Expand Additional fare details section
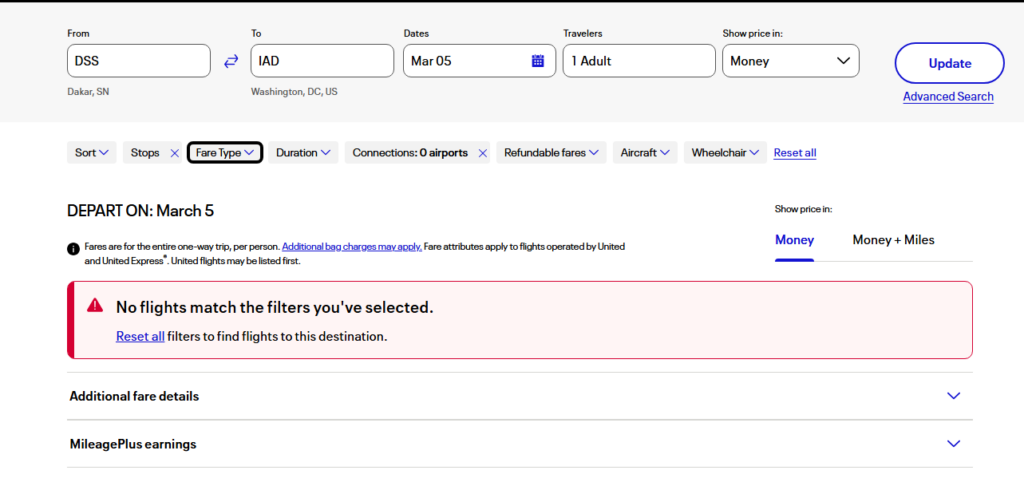 (519, 396)
